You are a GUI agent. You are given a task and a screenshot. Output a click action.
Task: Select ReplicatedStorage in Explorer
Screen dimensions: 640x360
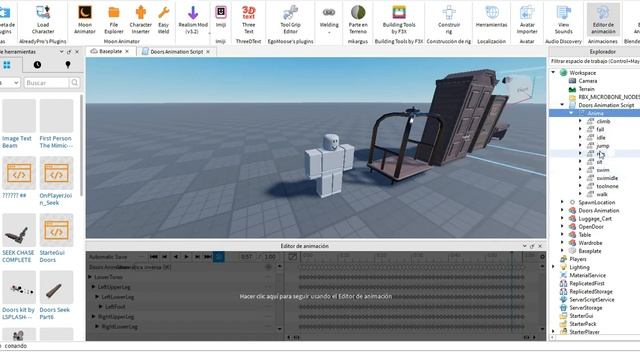point(591,291)
